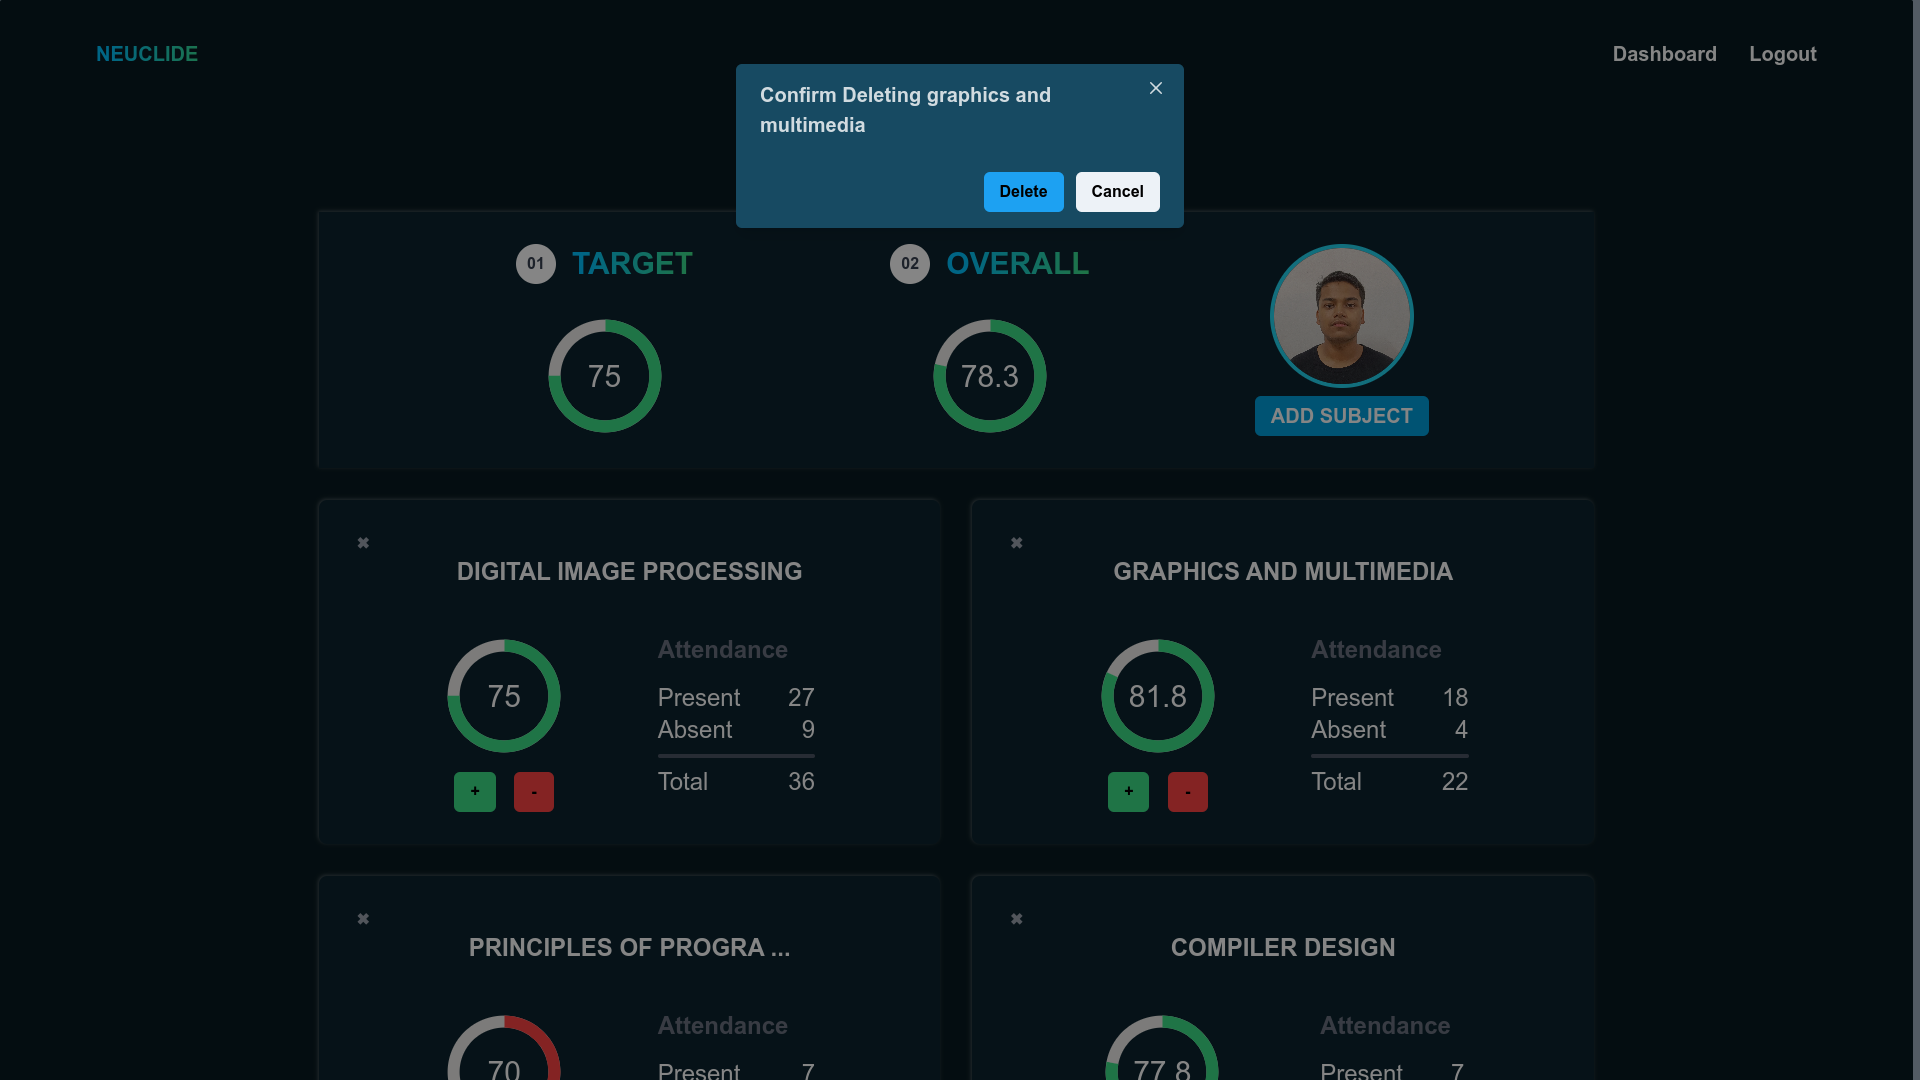Add absent for Graphics and Multimedia
Image resolution: width=1920 pixels, height=1080 pixels.
tap(1187, 792)
